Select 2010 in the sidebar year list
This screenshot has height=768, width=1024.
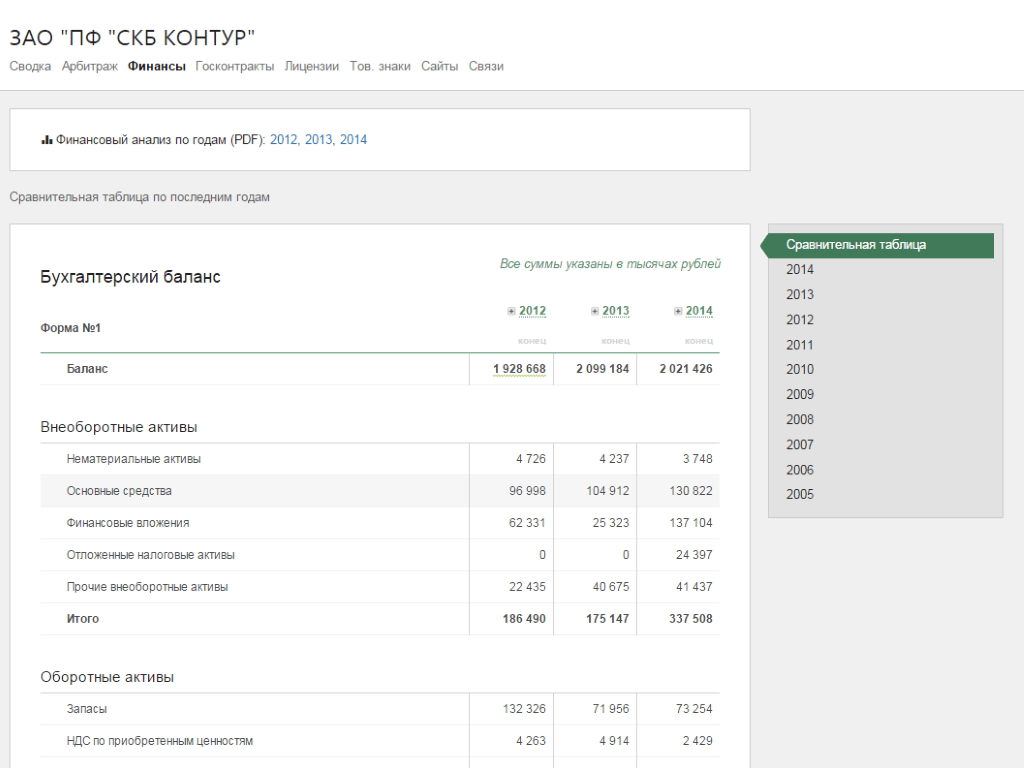[800, 370]
